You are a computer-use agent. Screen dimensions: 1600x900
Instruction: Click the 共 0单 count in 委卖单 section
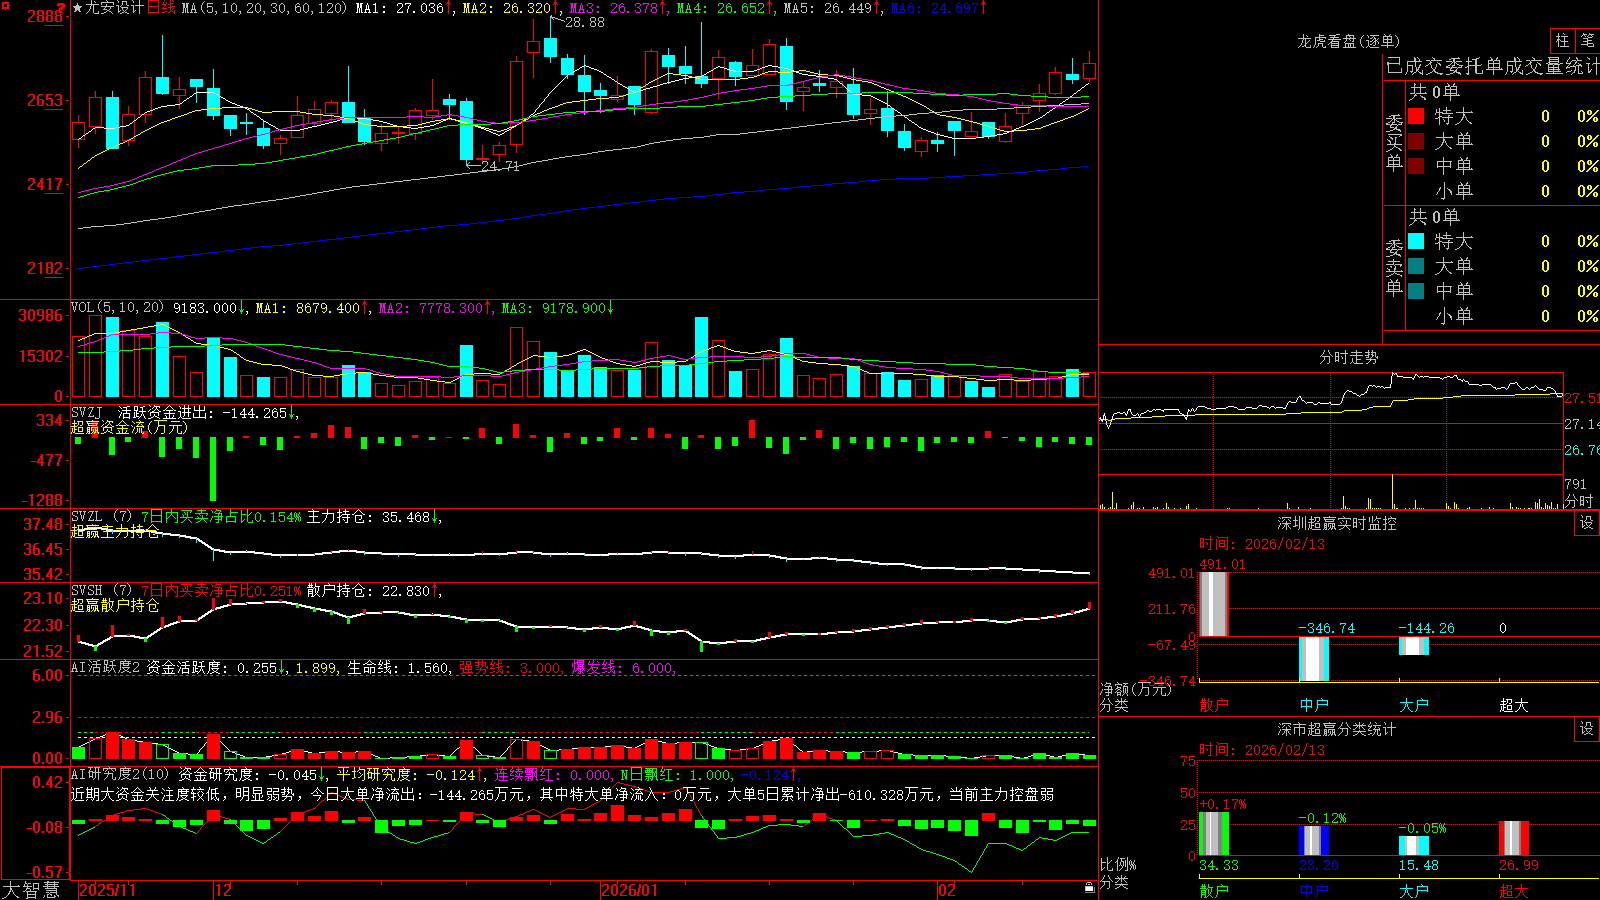[1434, 216]
